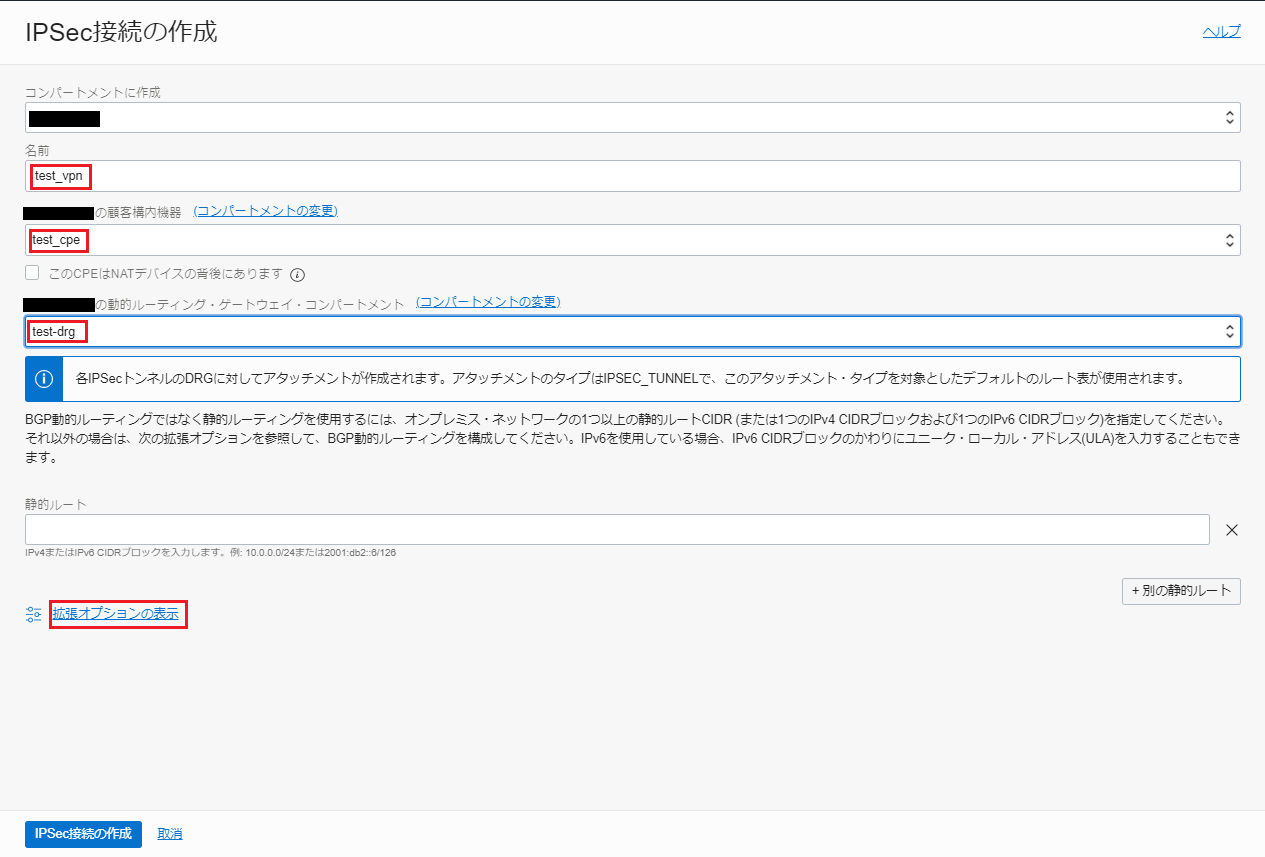Click the IPSec接続の作成 page heading
The width and height of the screenshot is (1265, 857).
(121, 32)
